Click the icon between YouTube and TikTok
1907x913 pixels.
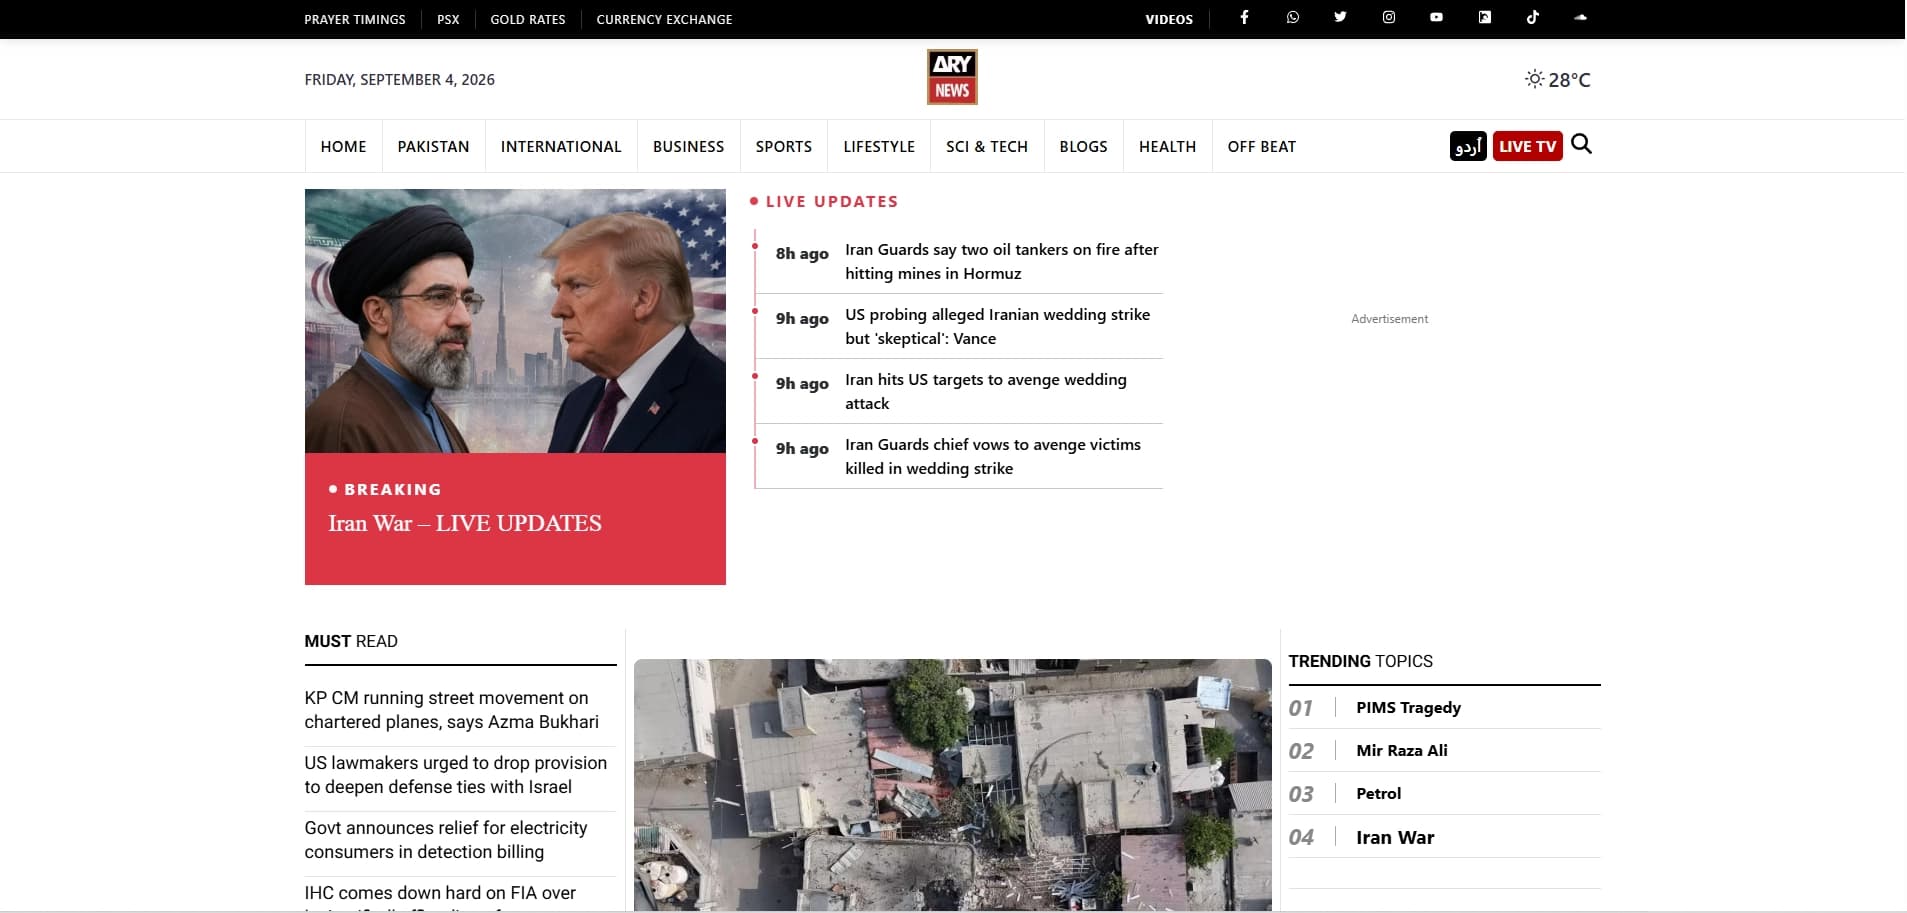[x=1484, y=18]
